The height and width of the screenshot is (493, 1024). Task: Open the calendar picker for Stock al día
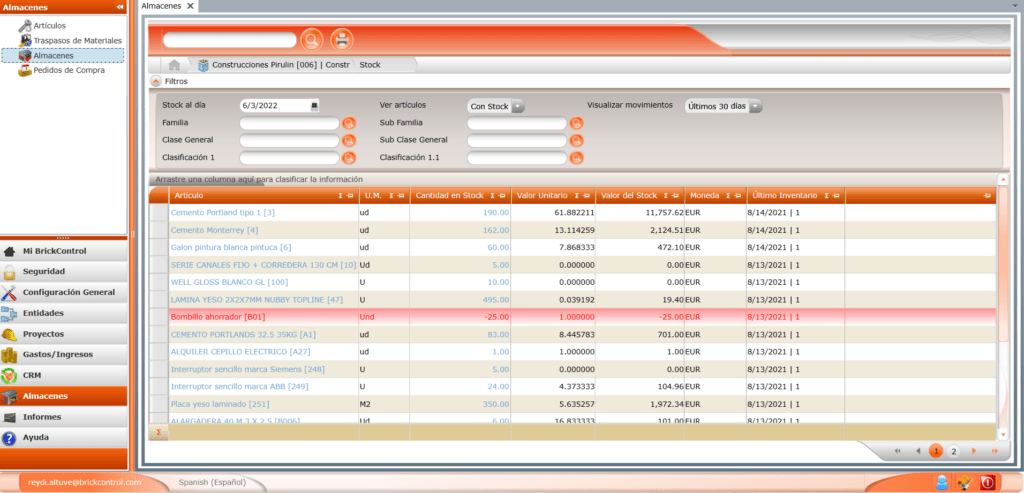(314, 106)
